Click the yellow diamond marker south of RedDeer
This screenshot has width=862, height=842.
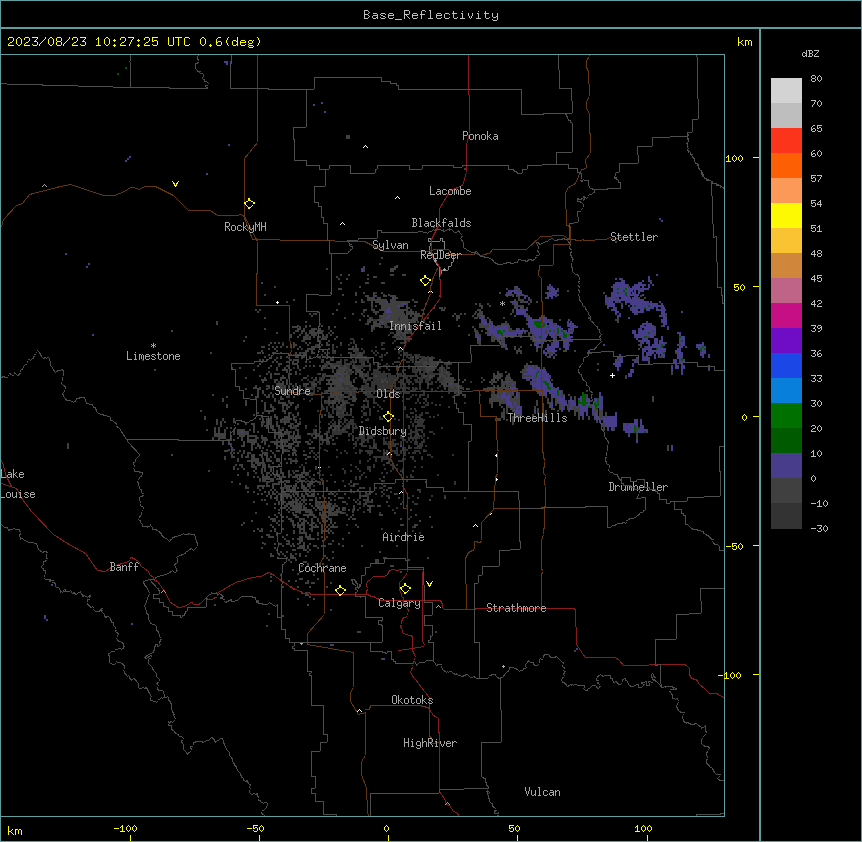426,281
